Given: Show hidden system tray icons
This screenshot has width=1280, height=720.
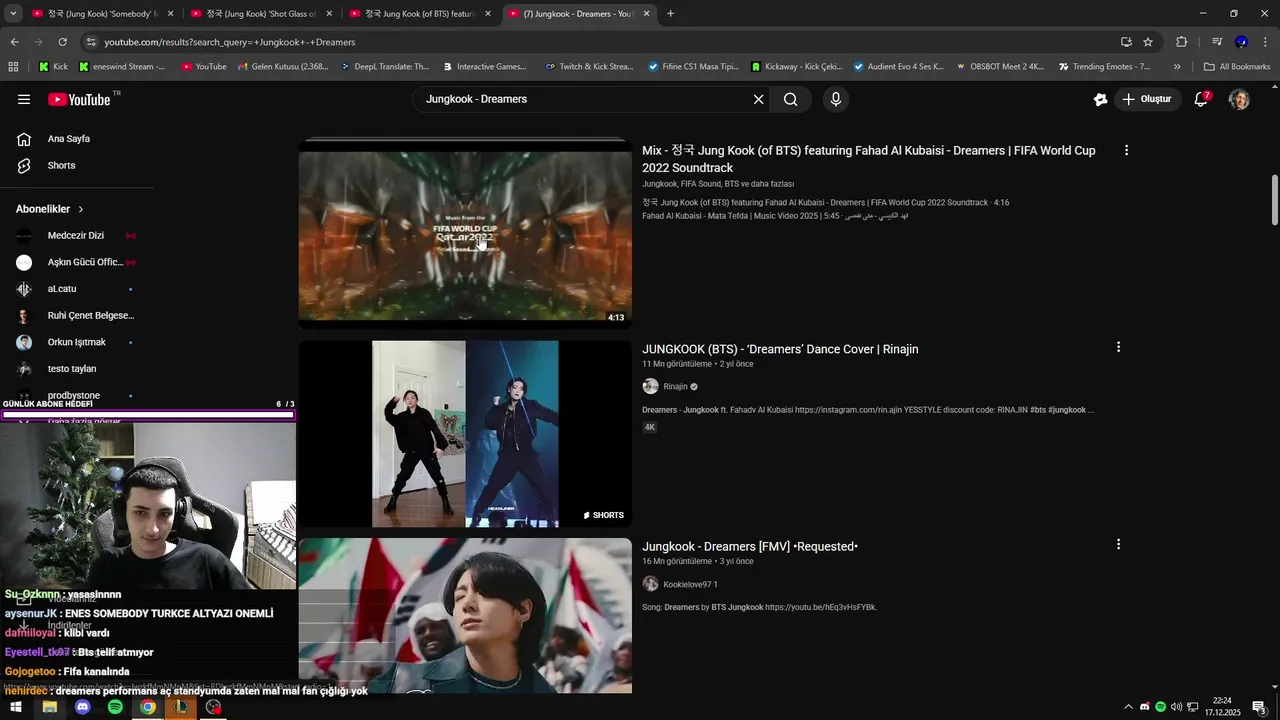Looking at the screenshot, I should click(1129, 707).
